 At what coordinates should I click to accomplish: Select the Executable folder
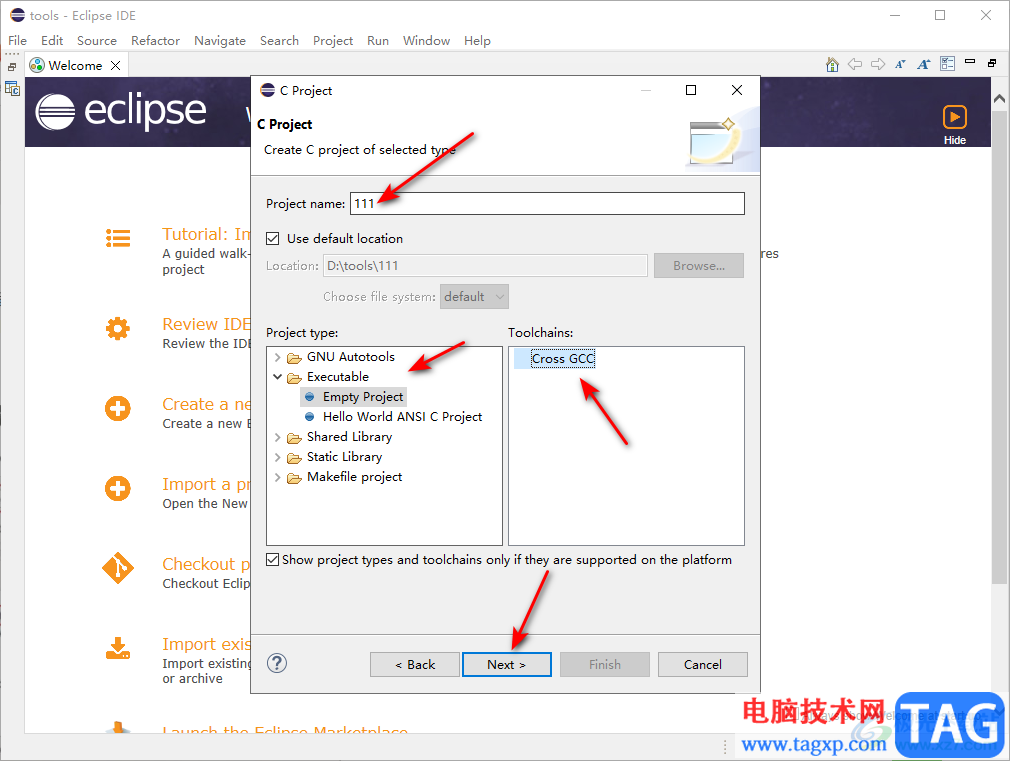338,377
